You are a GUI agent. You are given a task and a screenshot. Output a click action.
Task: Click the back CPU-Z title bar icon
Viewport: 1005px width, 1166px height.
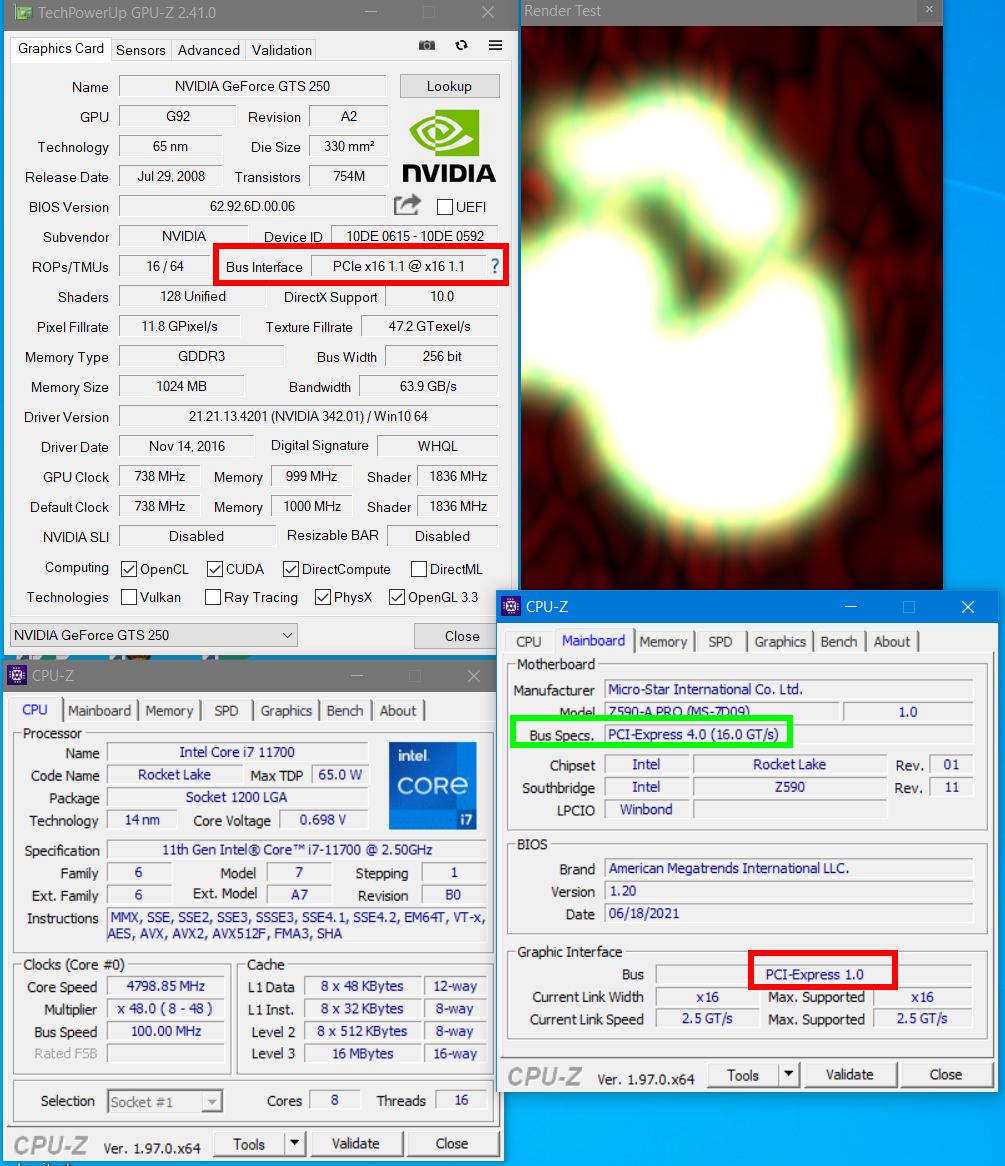(x=16, y=675)
